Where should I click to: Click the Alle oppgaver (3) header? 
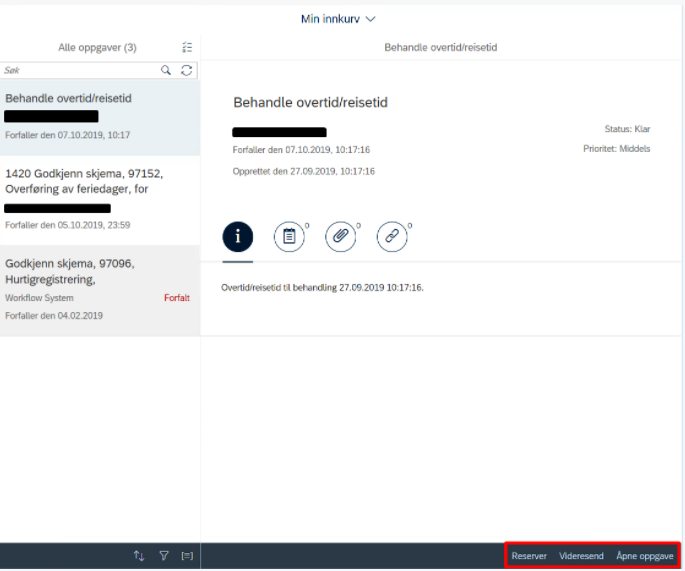click(x=97, y=48)
